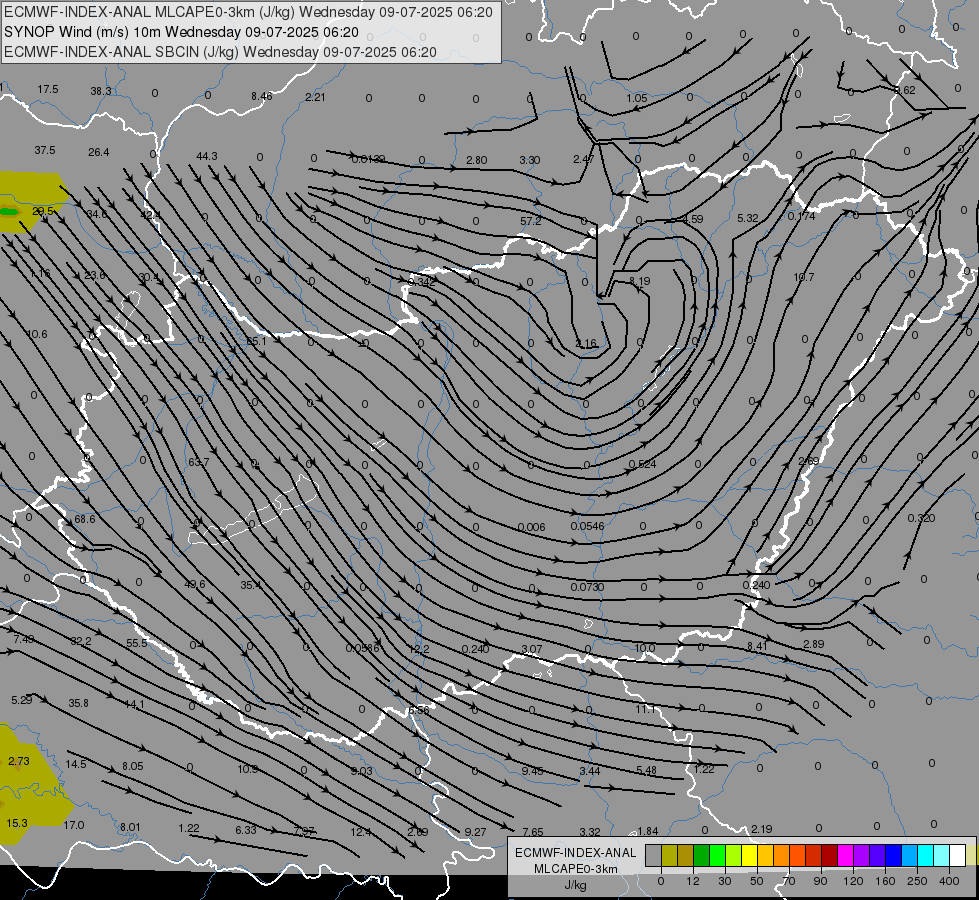
Task: Click the map value 0.174
Action: point(801,217)
